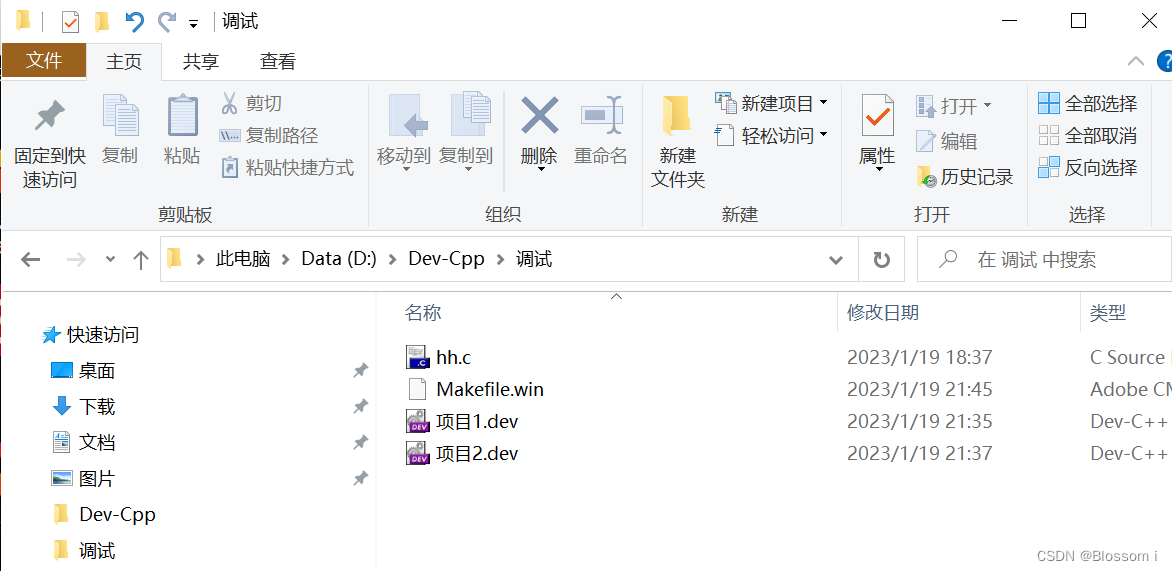Open the Move to (移动到) command
The image size is (1172, 571).
click(404, 132)
